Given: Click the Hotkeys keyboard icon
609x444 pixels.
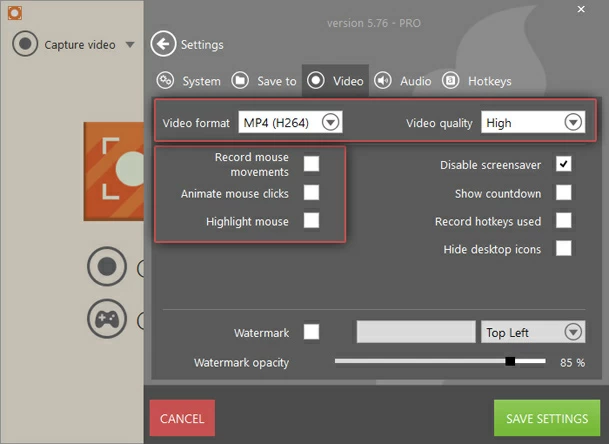Looking at the screenshot, I should point(451,80).
